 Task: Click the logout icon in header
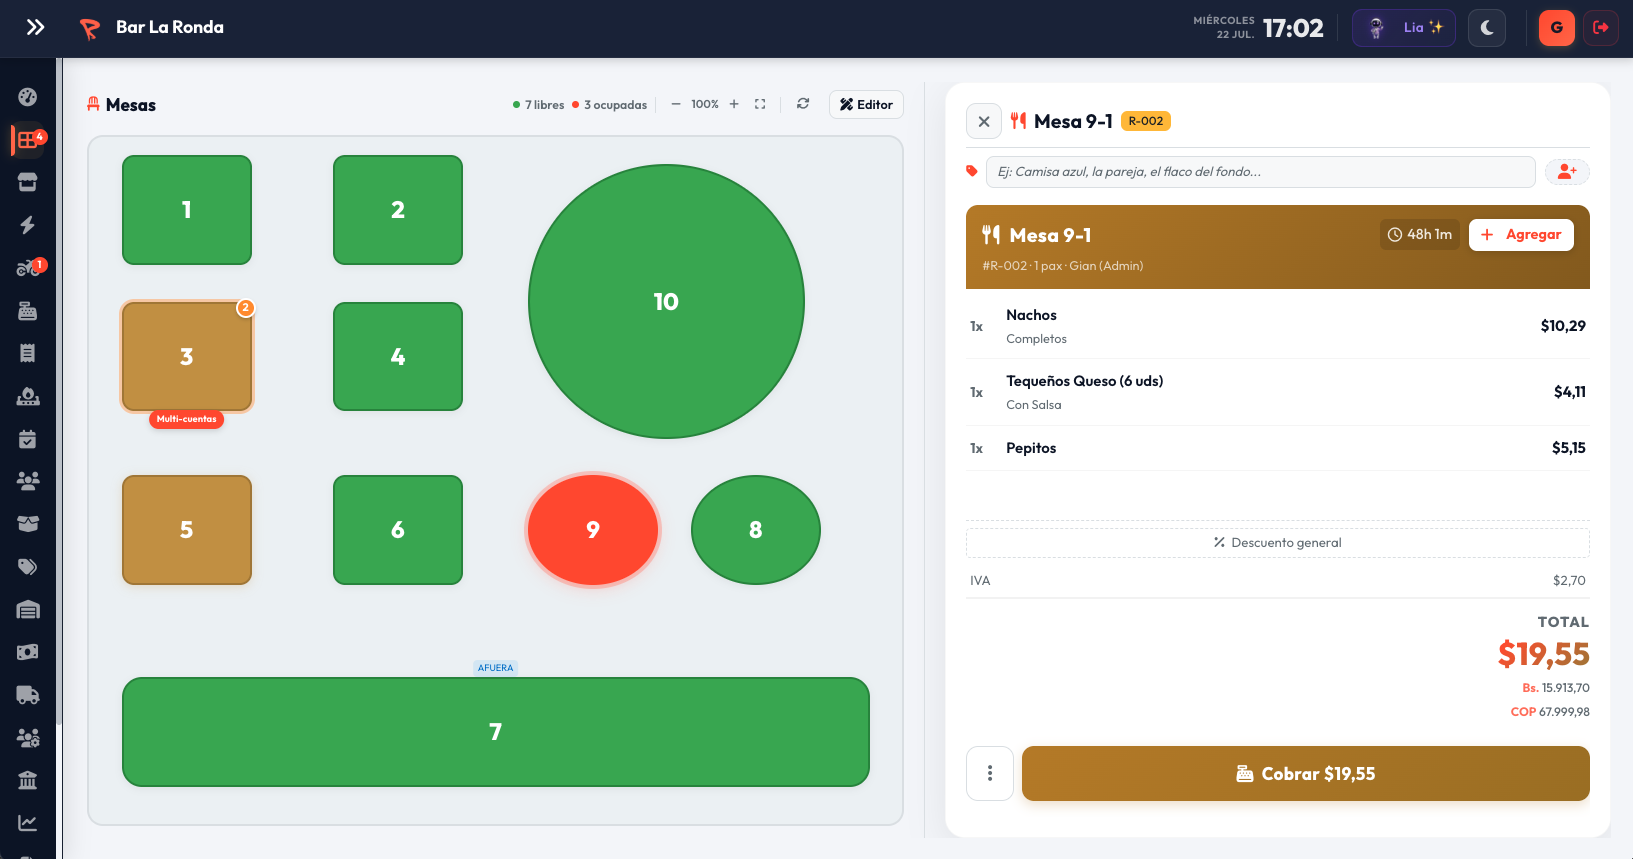click(1601, 28)
